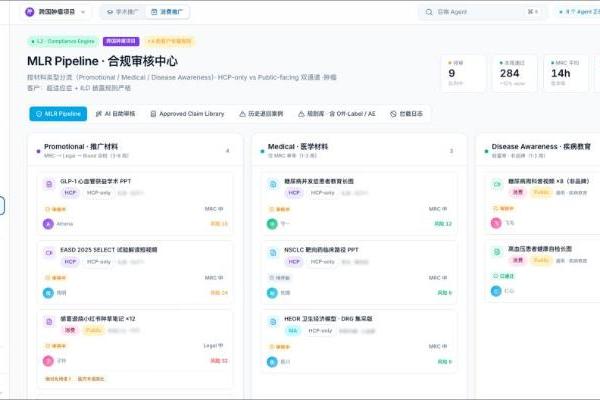Open the project switcher dropdown chevron

[83, 12]
